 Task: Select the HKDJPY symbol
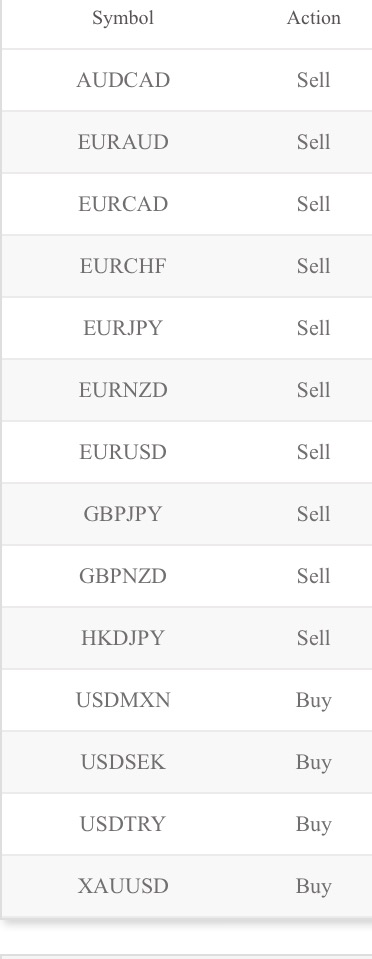click(x=123, y=638)
